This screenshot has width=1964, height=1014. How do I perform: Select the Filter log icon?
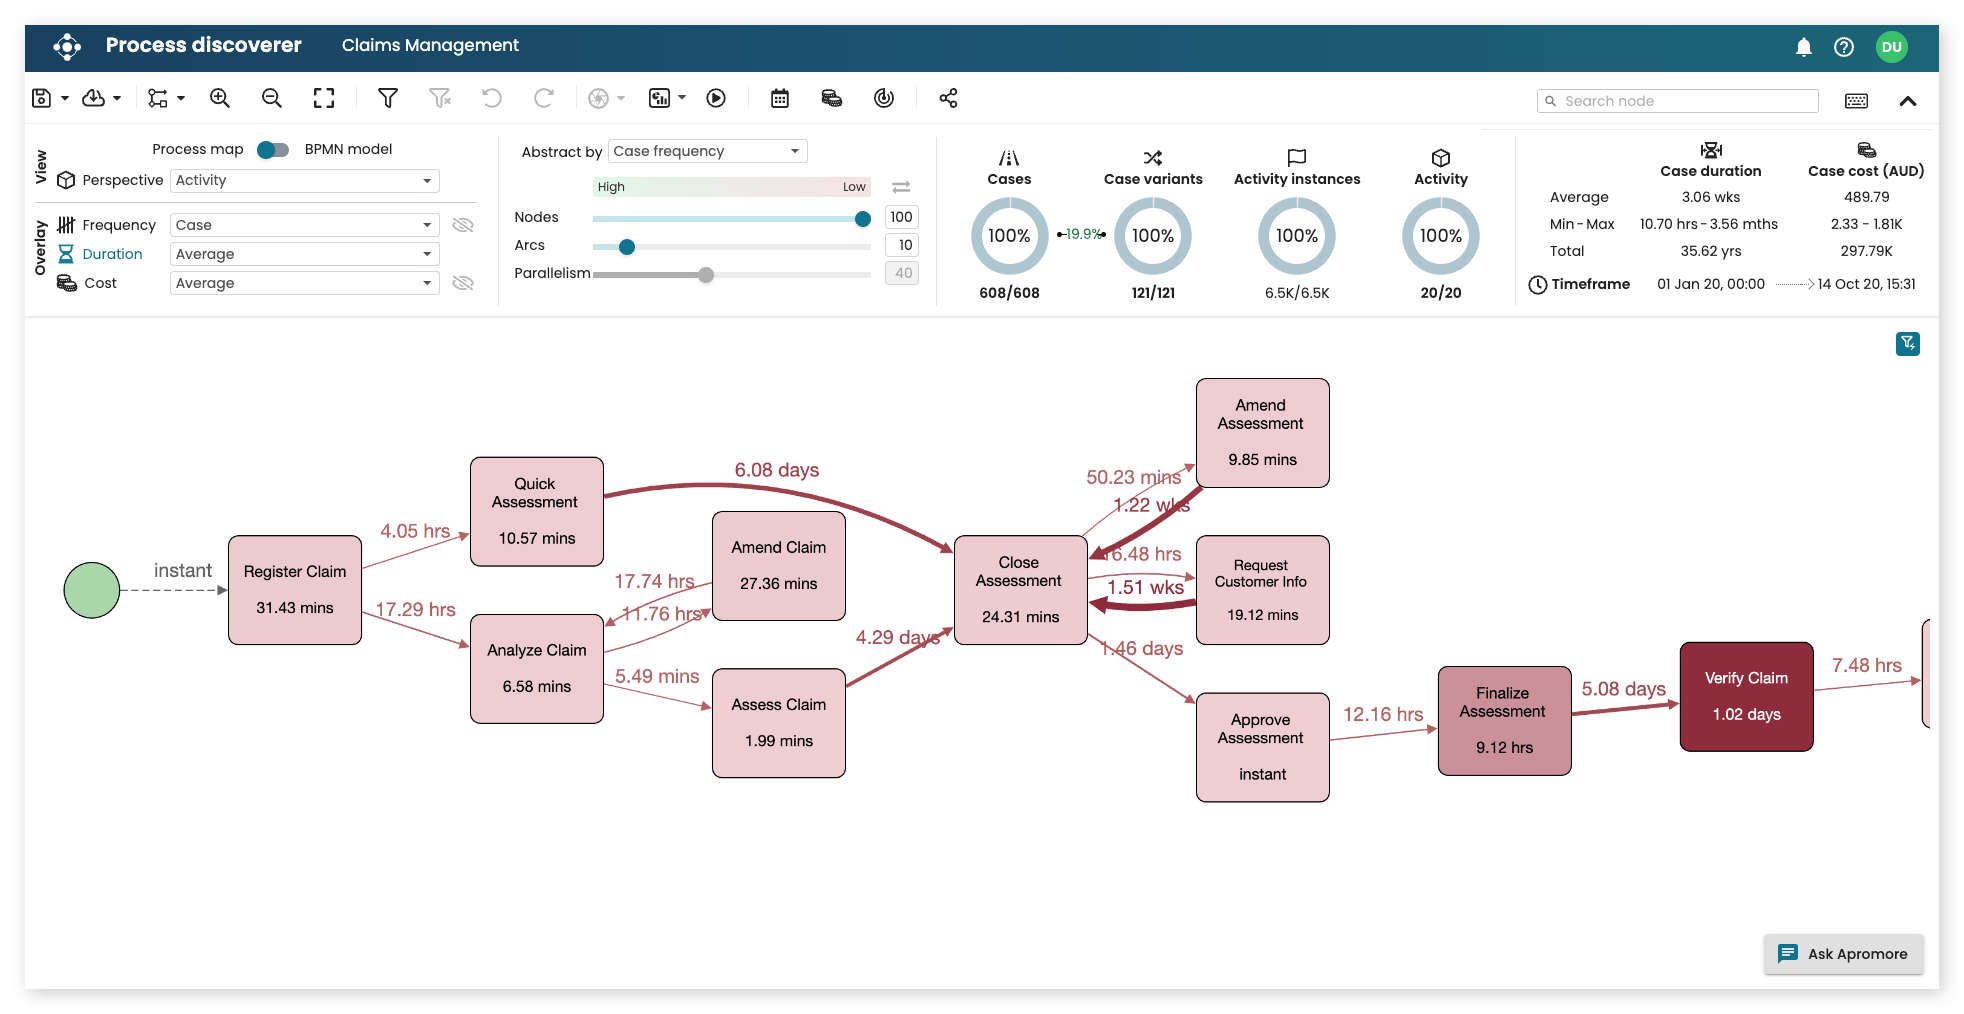[387, 97]
